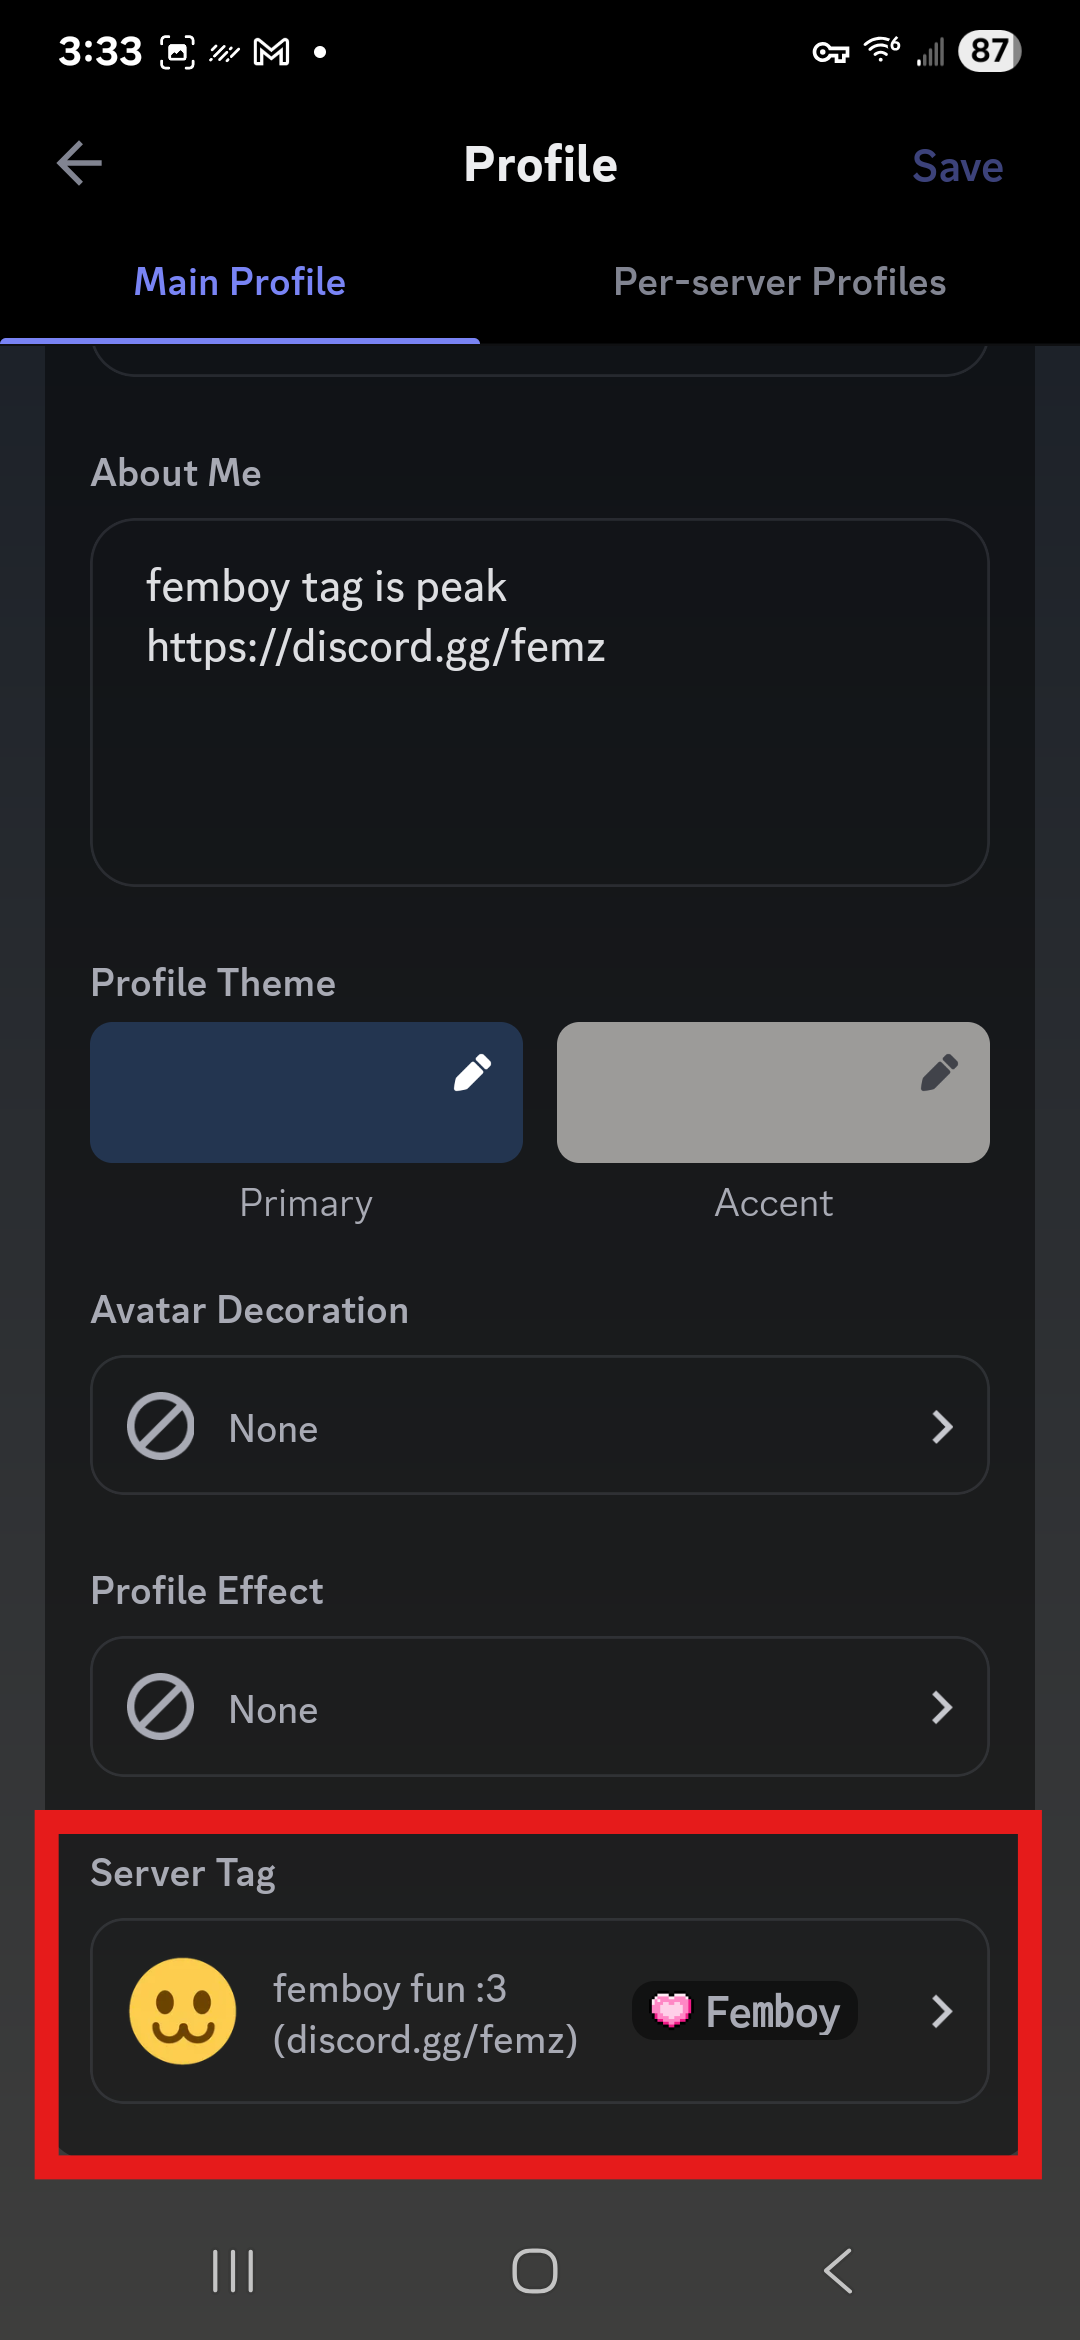
Task: Open the femboy fun :3 server tag row
Action: (x=540, y=2011)
